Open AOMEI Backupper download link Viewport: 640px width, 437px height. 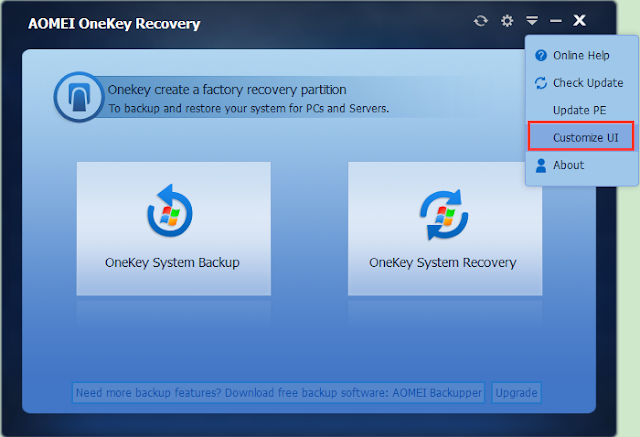(278, 393)
